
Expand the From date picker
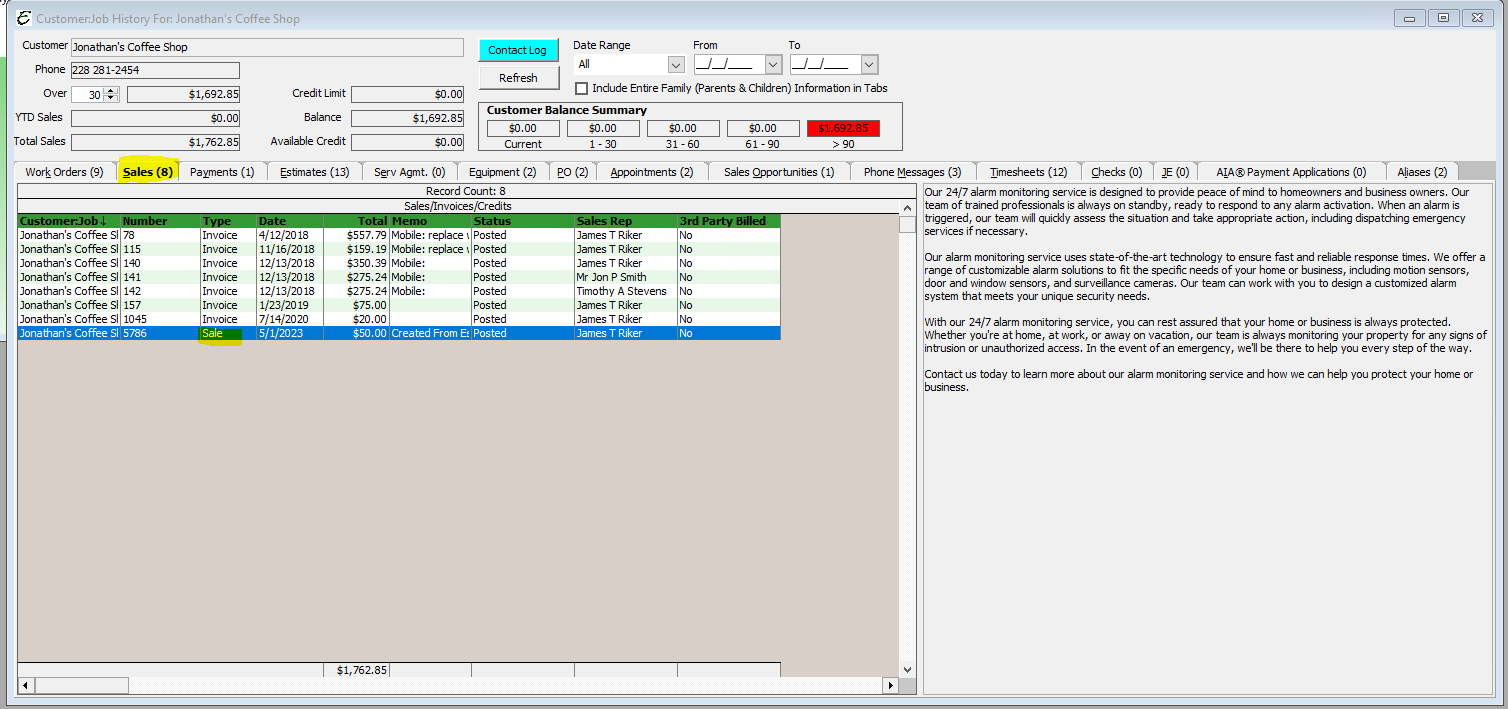point(772,64)
